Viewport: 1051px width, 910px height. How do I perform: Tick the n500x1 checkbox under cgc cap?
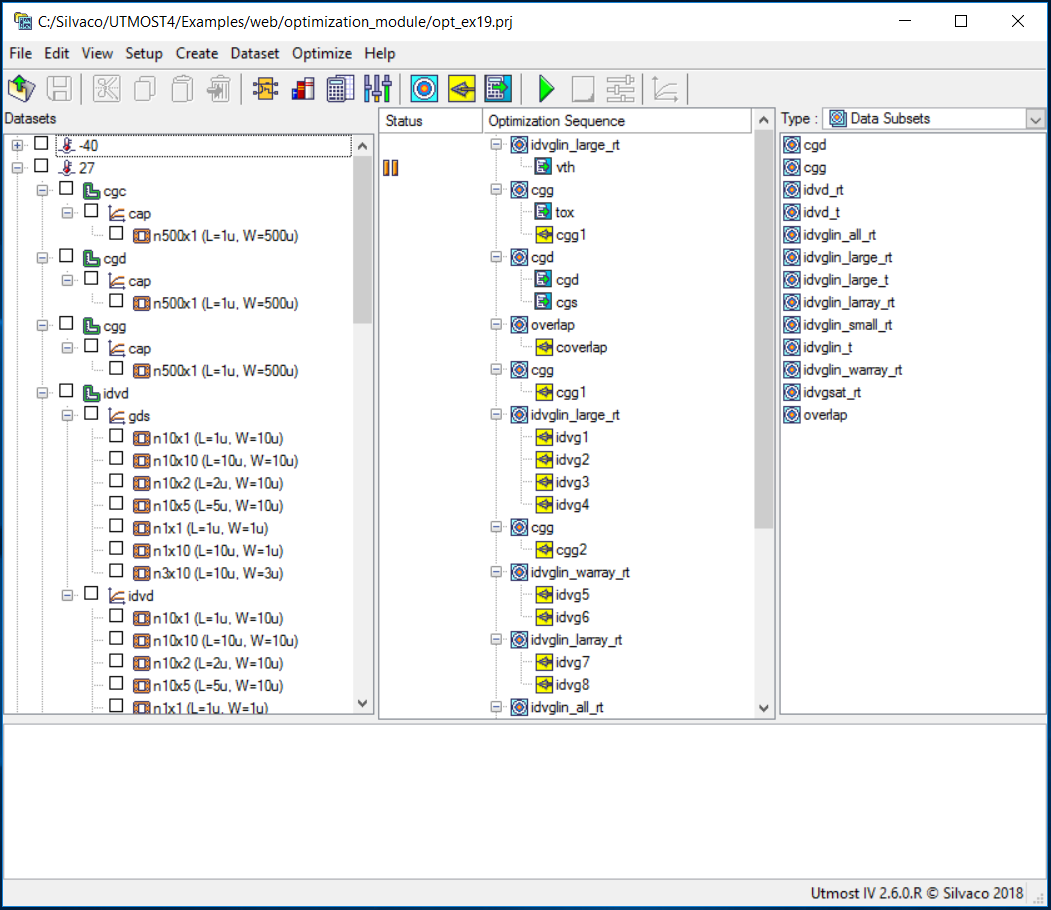pos(116,233)
